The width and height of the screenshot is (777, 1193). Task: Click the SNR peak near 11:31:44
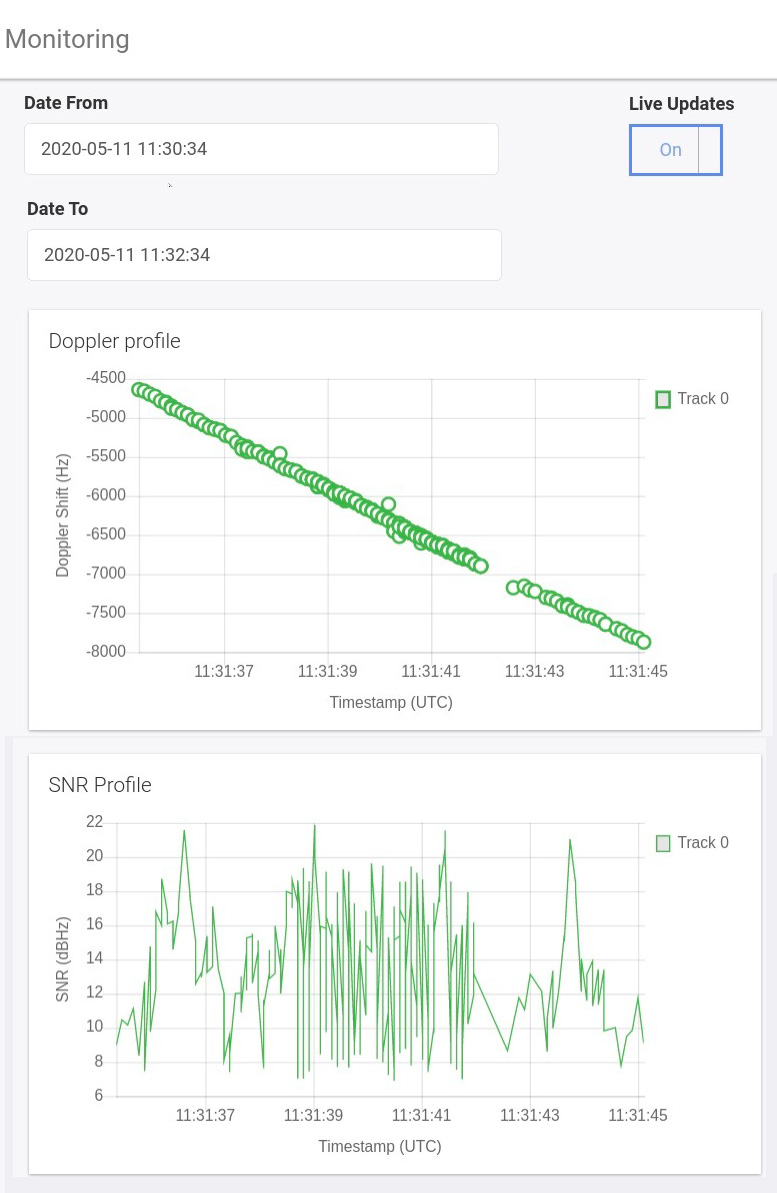pos(570,839)
